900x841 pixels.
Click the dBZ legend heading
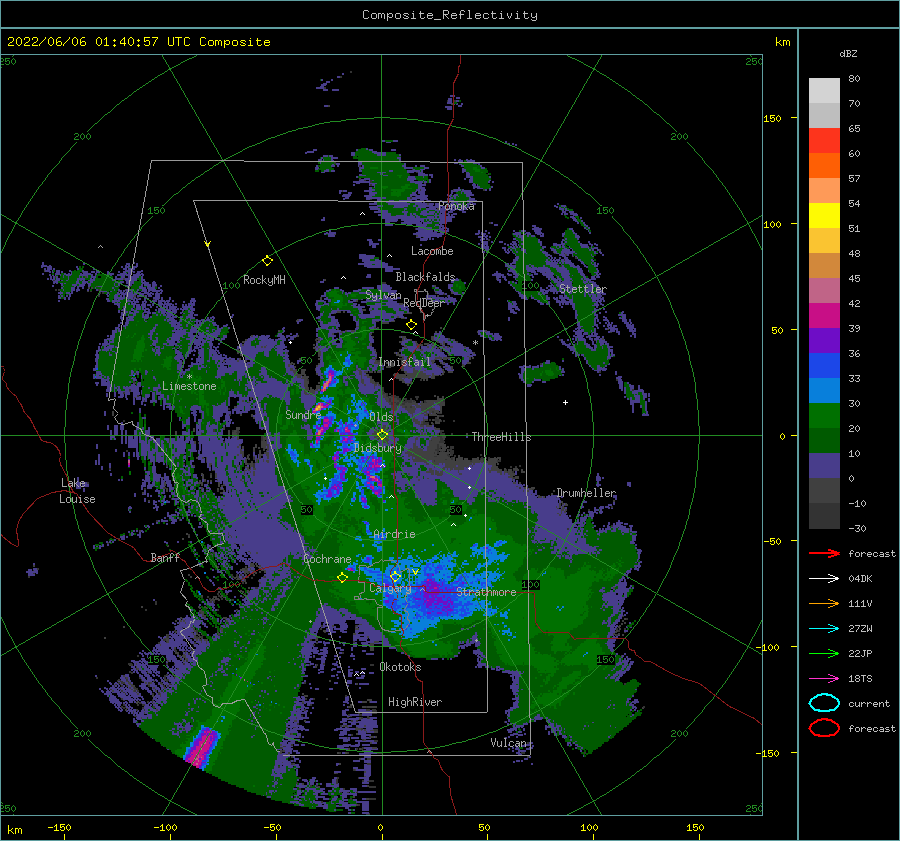[x=848, y=53]
